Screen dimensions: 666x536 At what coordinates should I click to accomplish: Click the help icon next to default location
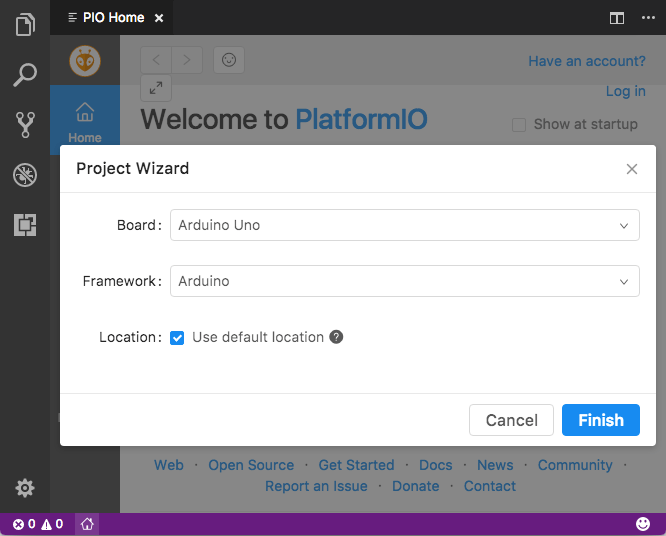[x=336, y=337]
